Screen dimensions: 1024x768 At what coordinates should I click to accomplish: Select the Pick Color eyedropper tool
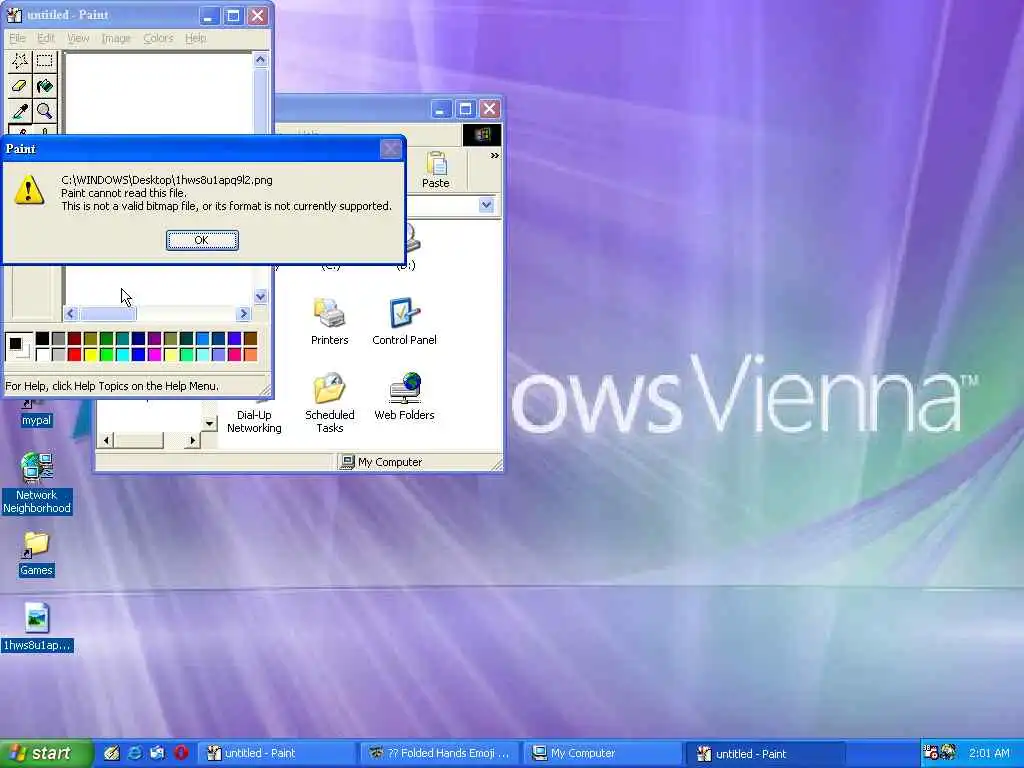pos(20,111)
